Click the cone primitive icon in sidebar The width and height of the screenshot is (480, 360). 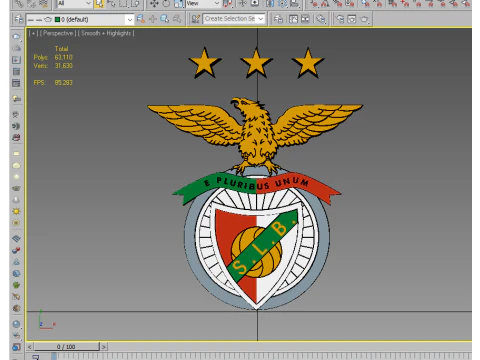click(16, 200)
